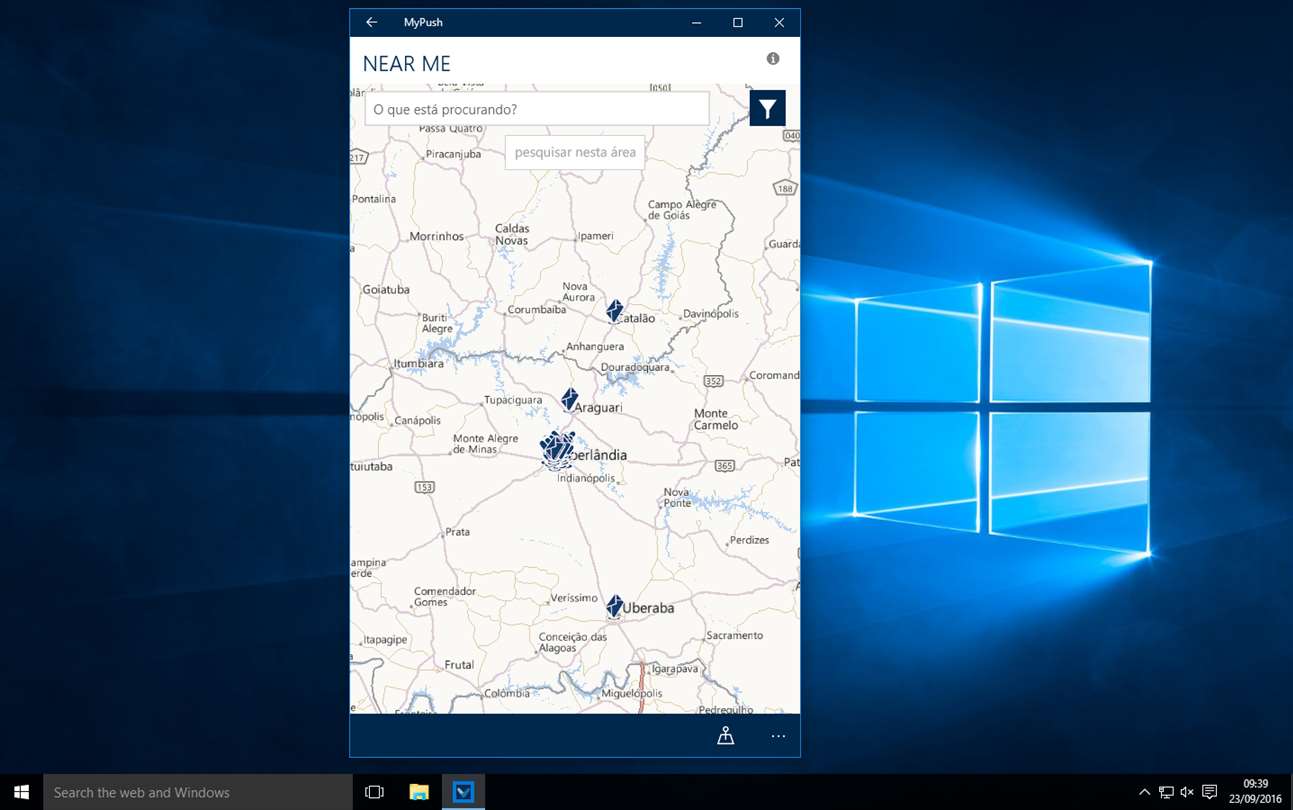Viewport: 1293px width, 810px height.
Task: Click the 'Goiatuba' map label
Action: click(x=386, y=289)
